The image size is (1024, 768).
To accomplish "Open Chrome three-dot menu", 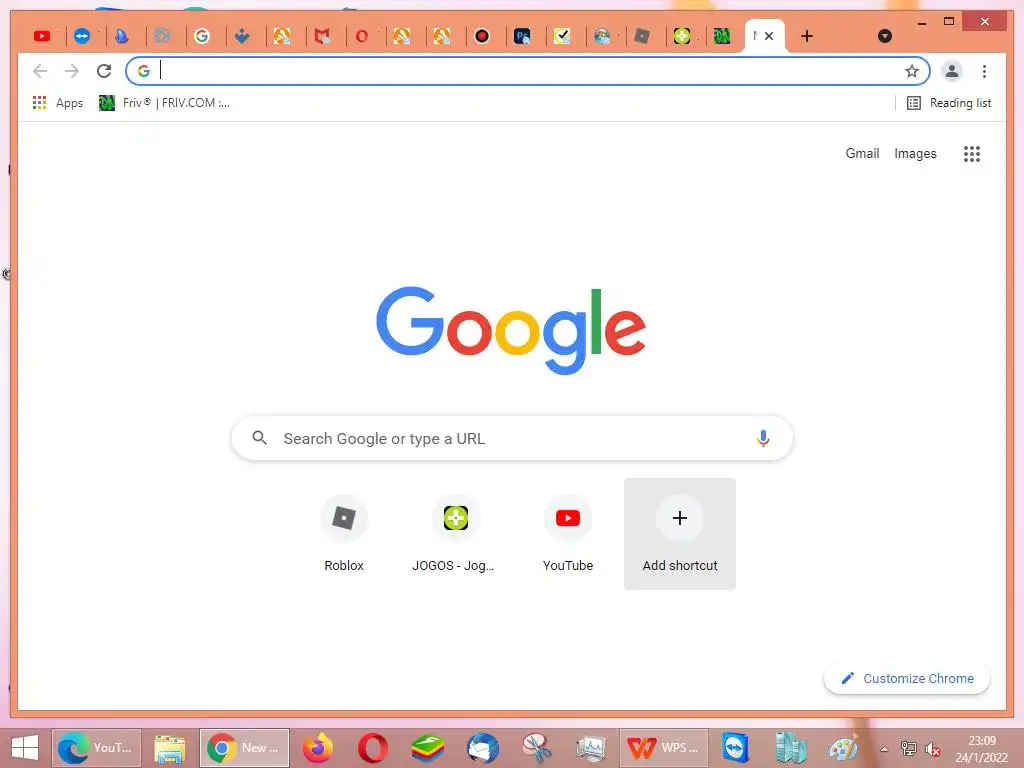I will 984,71.
